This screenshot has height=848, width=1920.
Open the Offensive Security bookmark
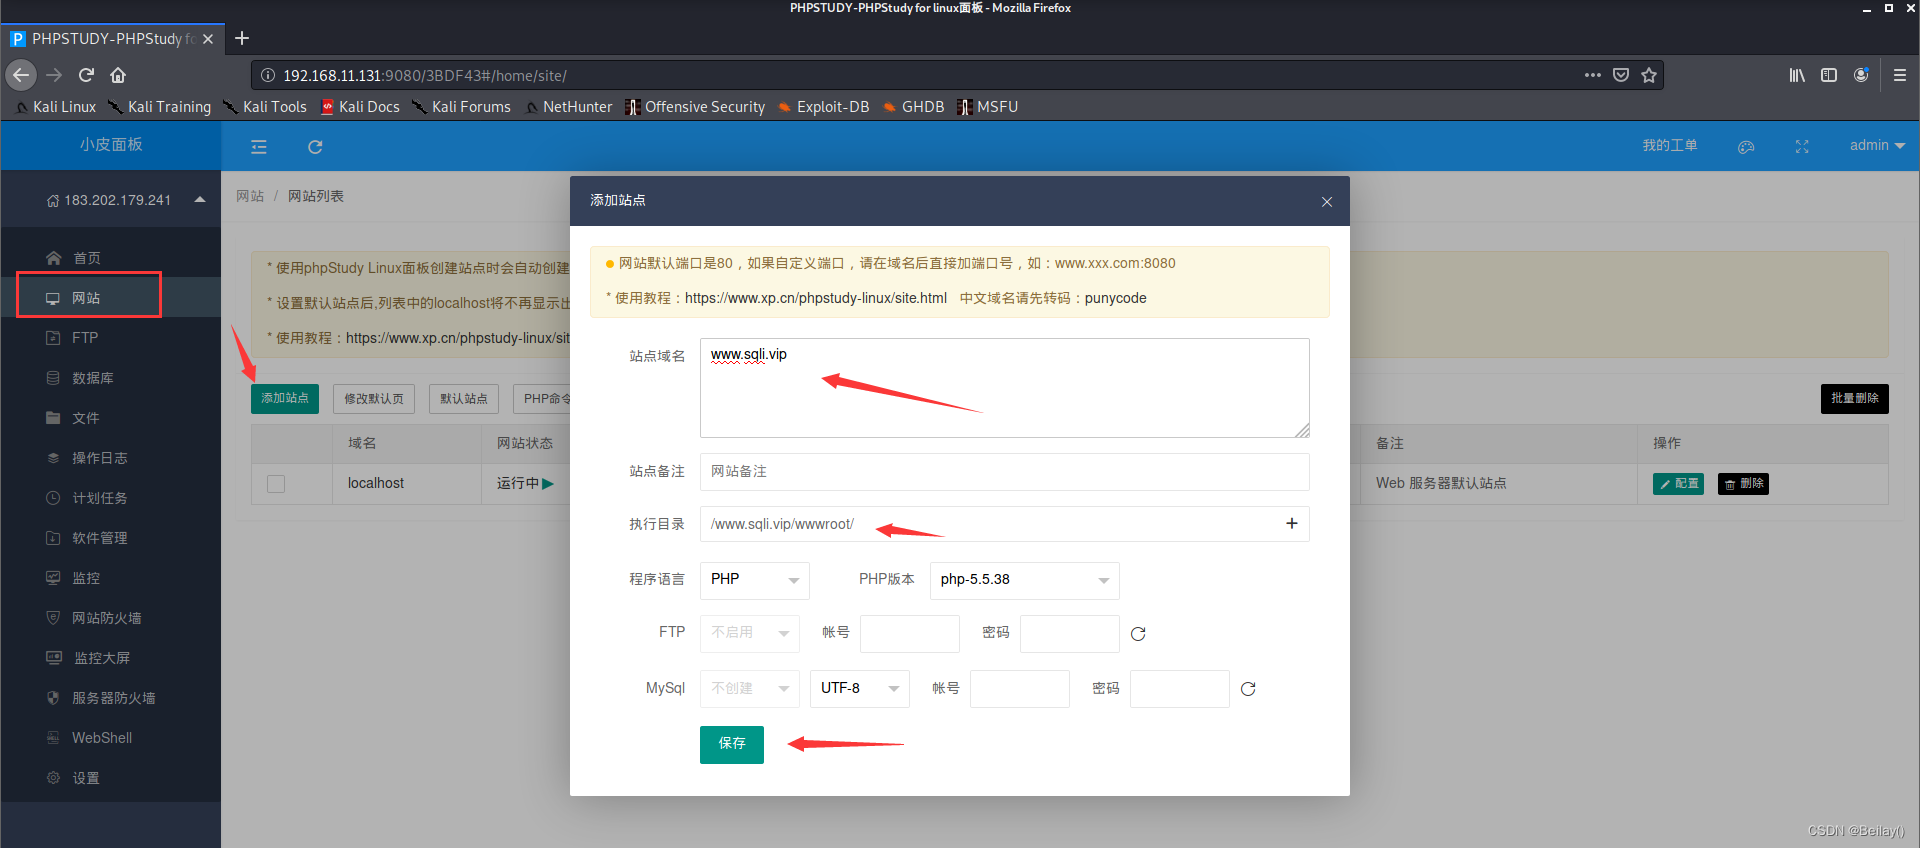point(695,107)
